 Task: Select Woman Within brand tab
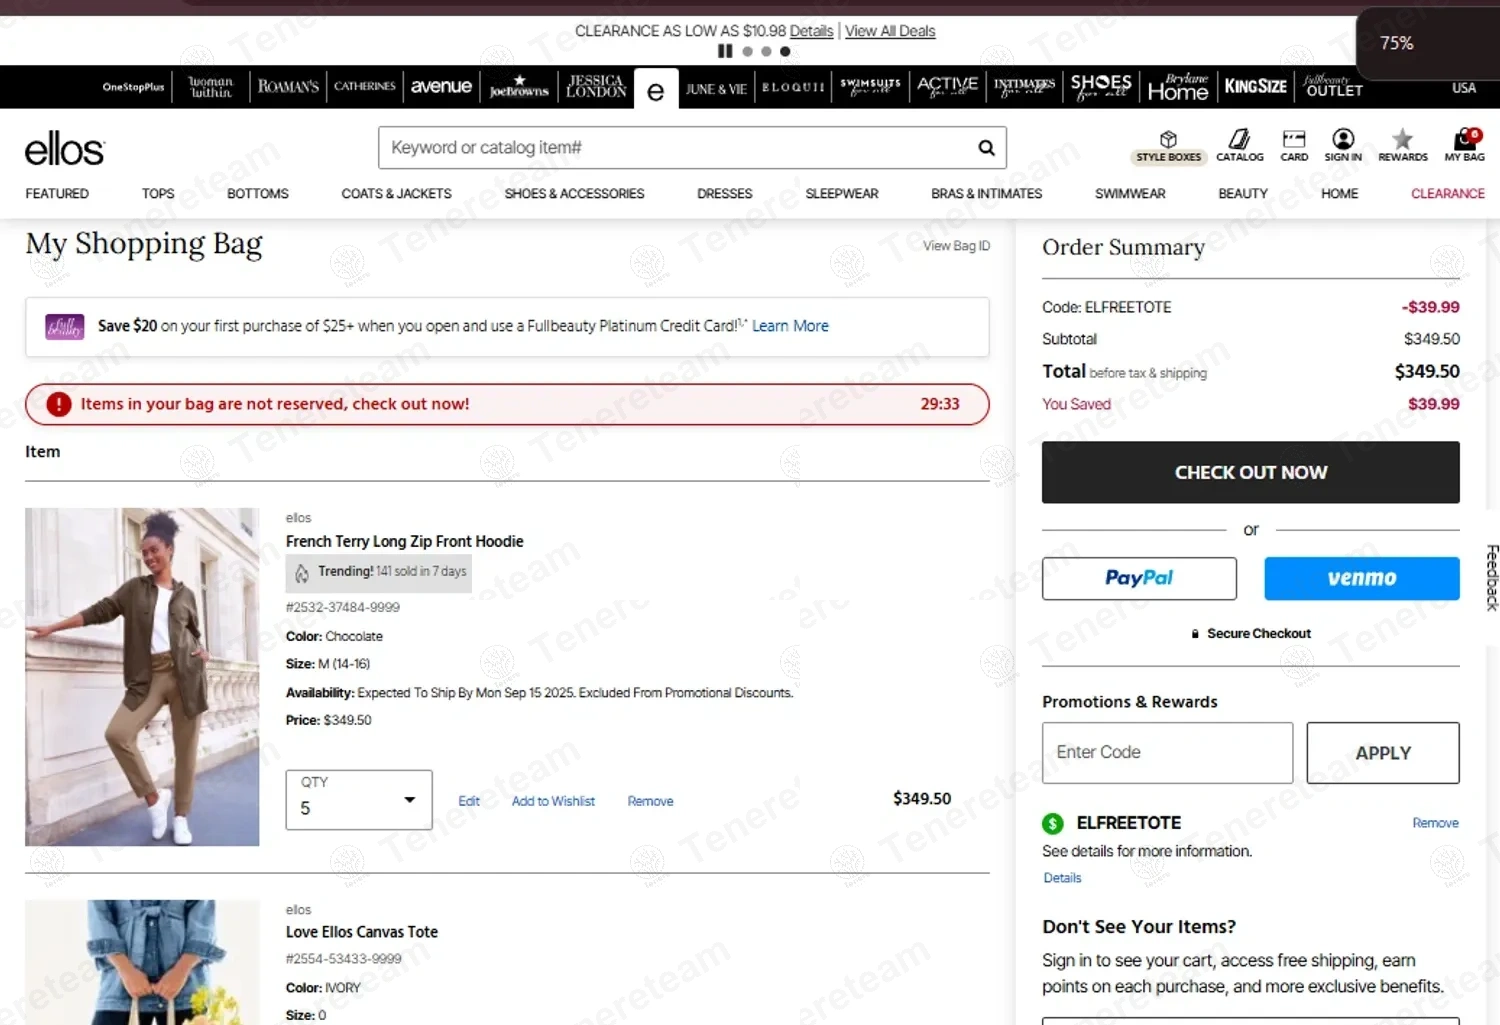pos(211,87)
